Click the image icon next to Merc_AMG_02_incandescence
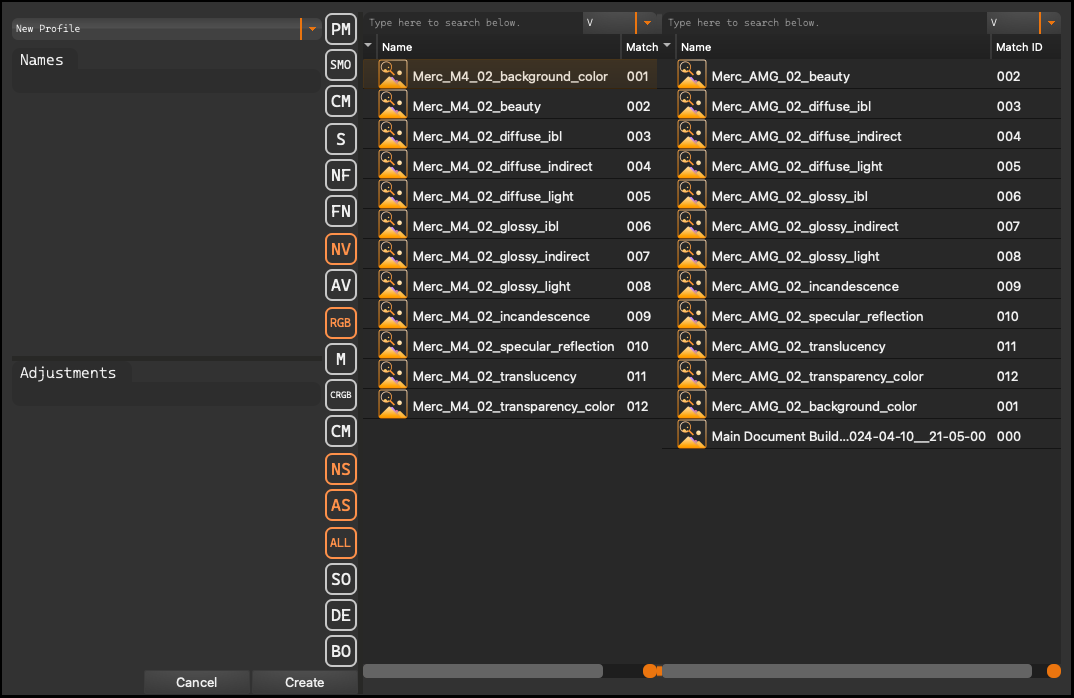 [692, 286]
